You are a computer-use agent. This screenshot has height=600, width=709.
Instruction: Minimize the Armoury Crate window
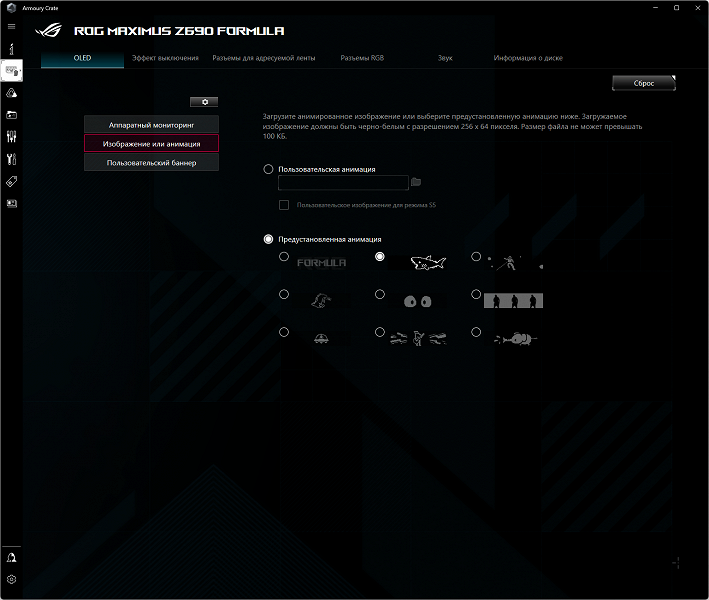(655, 8)
